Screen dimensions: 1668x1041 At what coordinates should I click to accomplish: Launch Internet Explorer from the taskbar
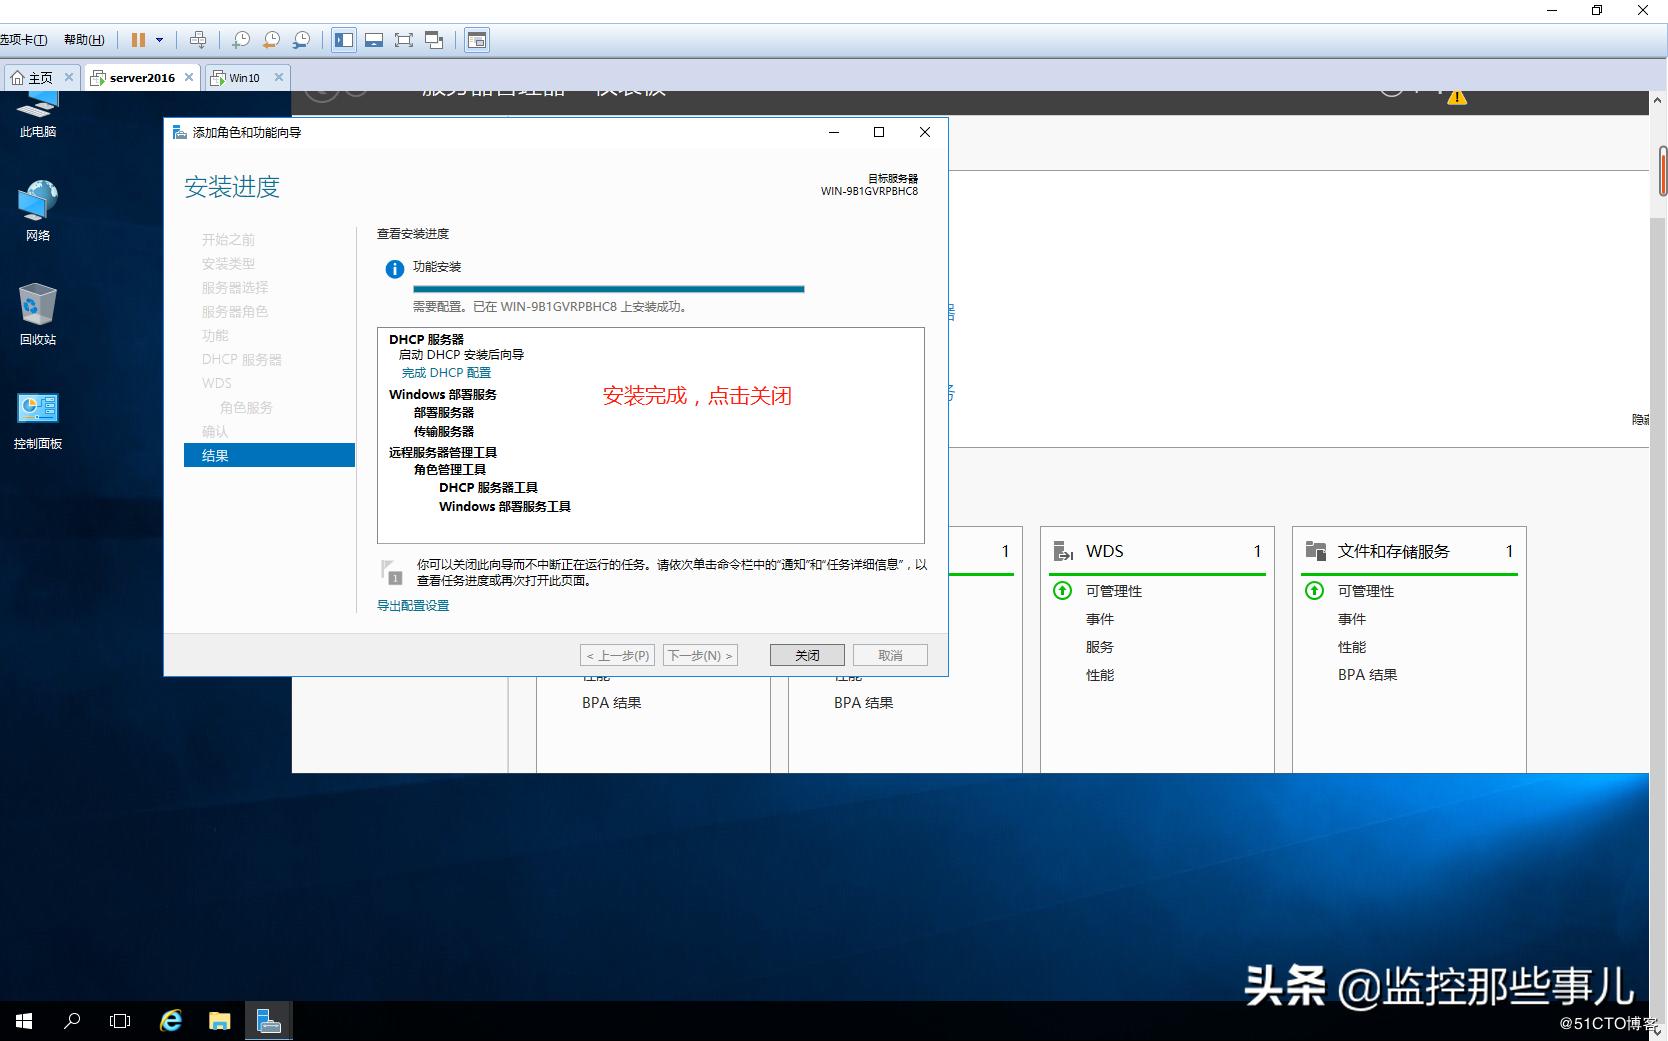(x=170, y=1021)
